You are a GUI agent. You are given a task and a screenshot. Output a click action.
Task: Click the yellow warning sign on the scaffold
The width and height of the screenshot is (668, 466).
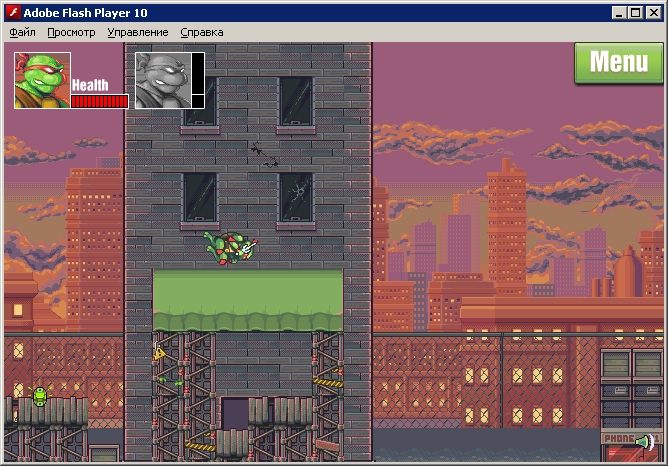160,353
